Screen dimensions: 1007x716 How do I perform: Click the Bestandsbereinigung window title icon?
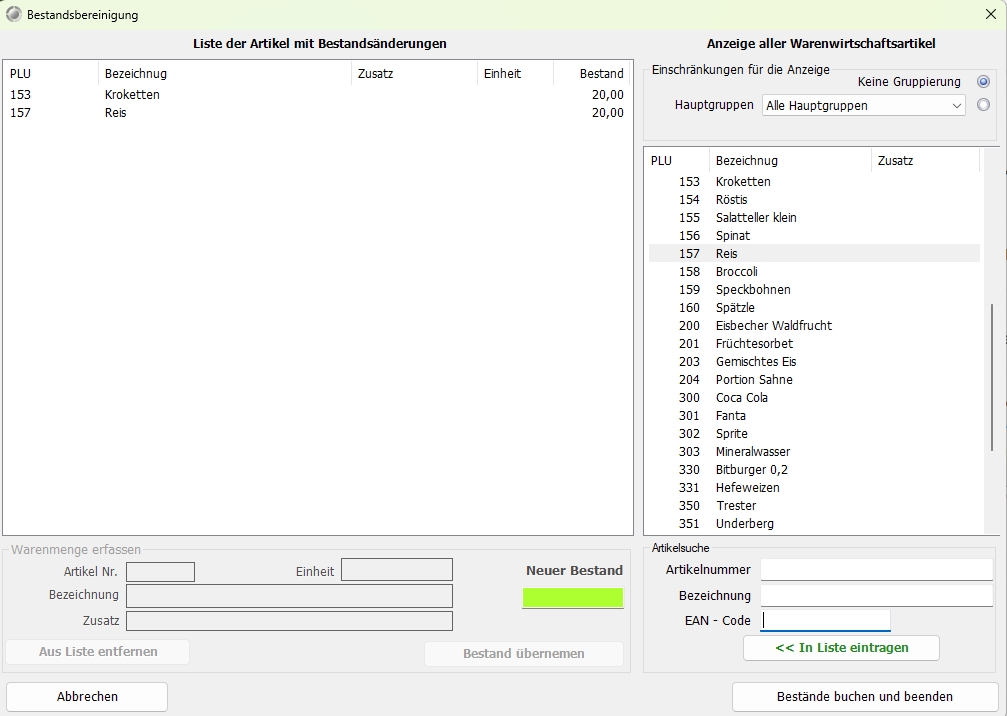pos(14,15)
